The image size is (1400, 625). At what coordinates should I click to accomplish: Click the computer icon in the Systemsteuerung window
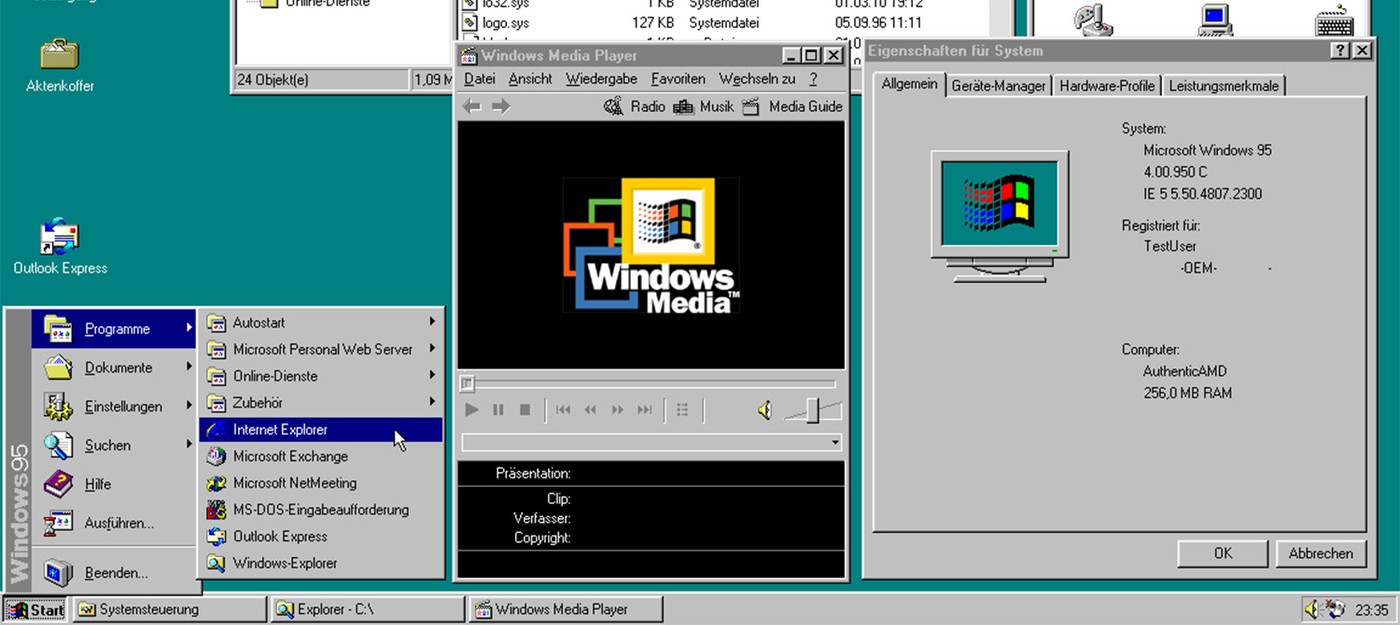click(x=1215, y=19)
